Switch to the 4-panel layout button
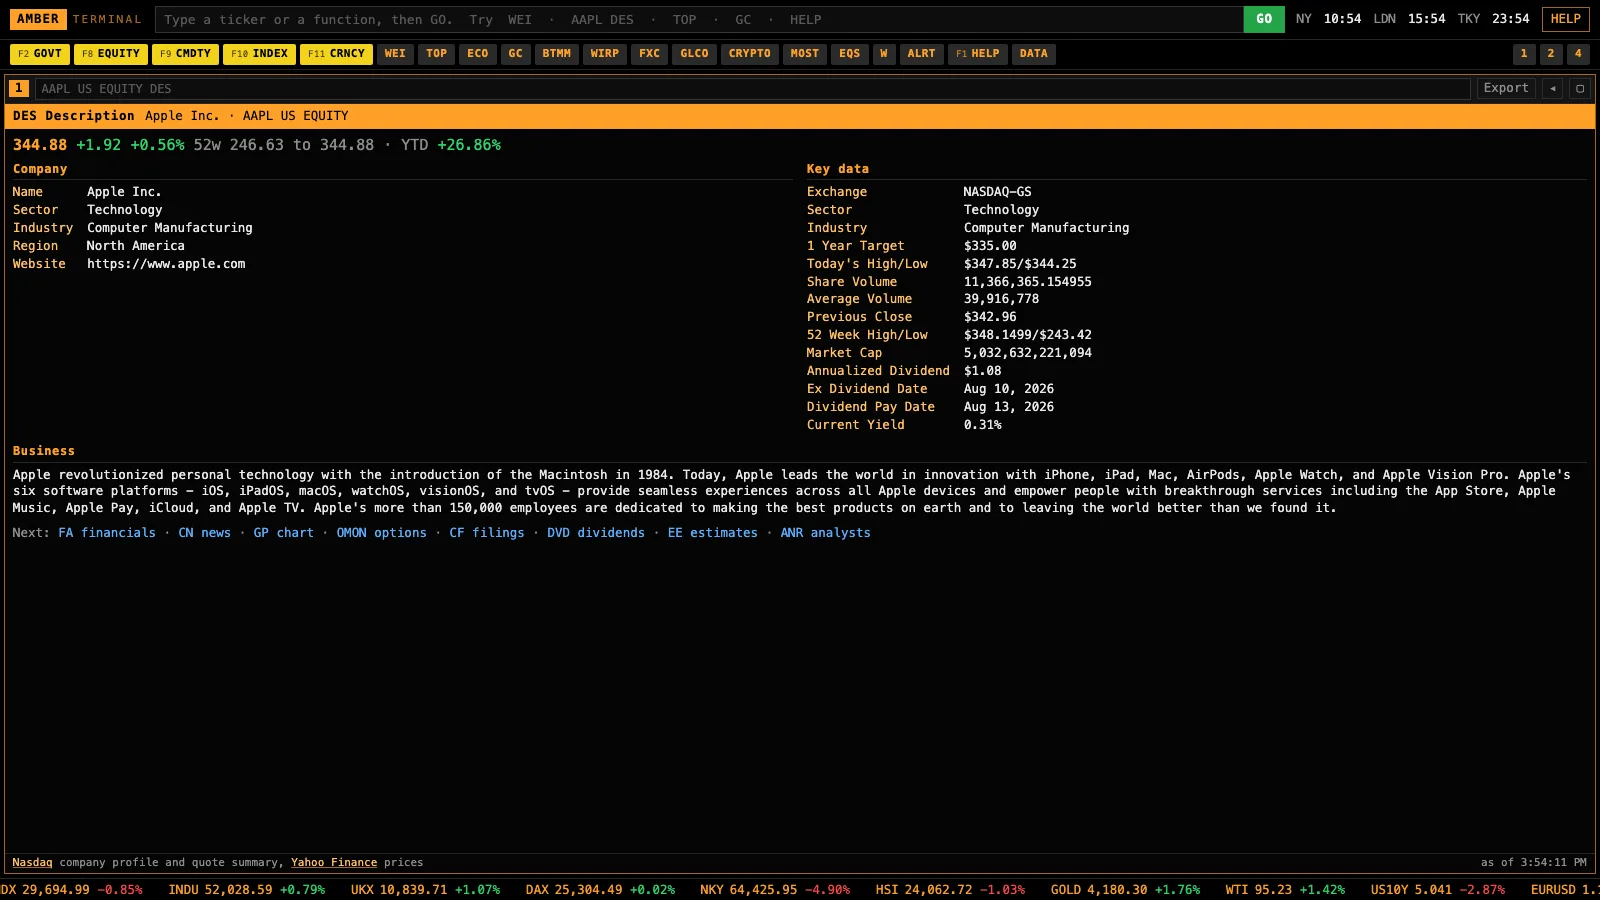The width and height of the screenshot is (1600, 900). click(1578, 54)
